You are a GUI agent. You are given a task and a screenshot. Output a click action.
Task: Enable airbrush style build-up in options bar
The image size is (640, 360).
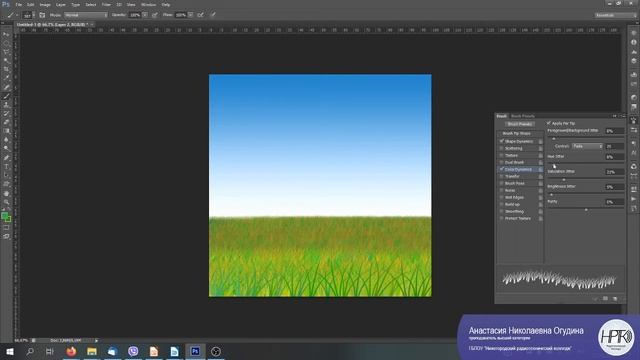click(x=200, y=15)
